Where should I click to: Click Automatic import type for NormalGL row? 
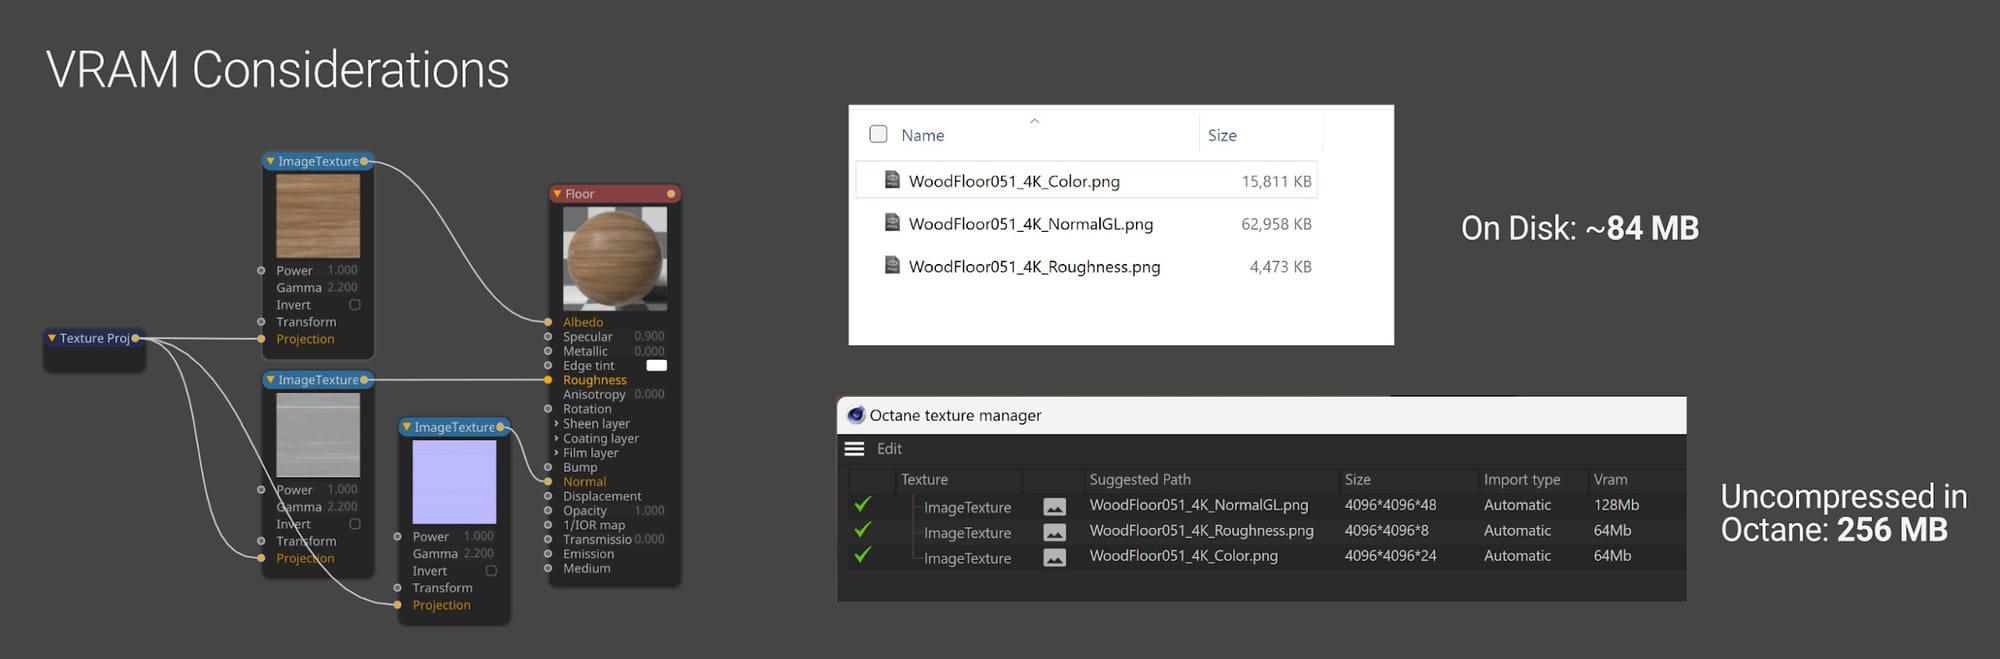(1517, 505)
